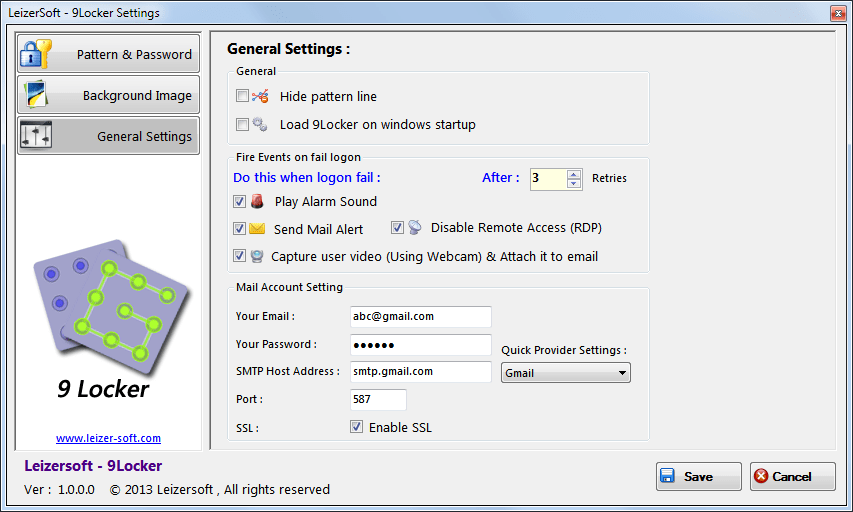853x512 pixels.
Task: Click the Disable Remote Access satellite icon
Action: 415,227
